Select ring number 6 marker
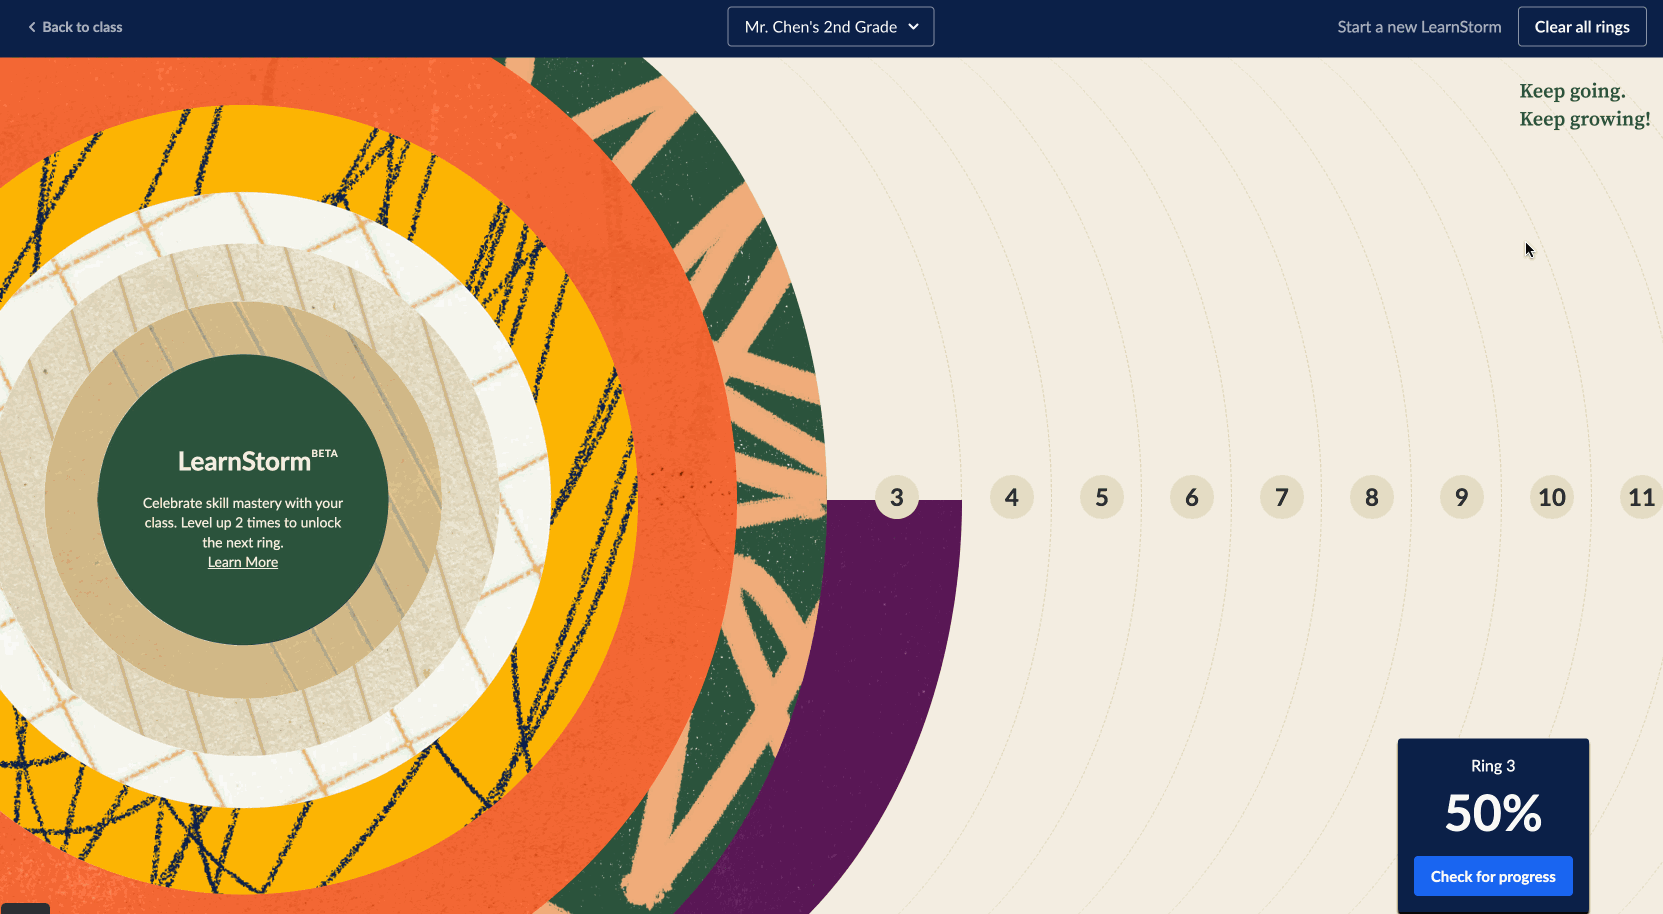Screen dimensions: 1663x914 click(x=1191, y=497)
